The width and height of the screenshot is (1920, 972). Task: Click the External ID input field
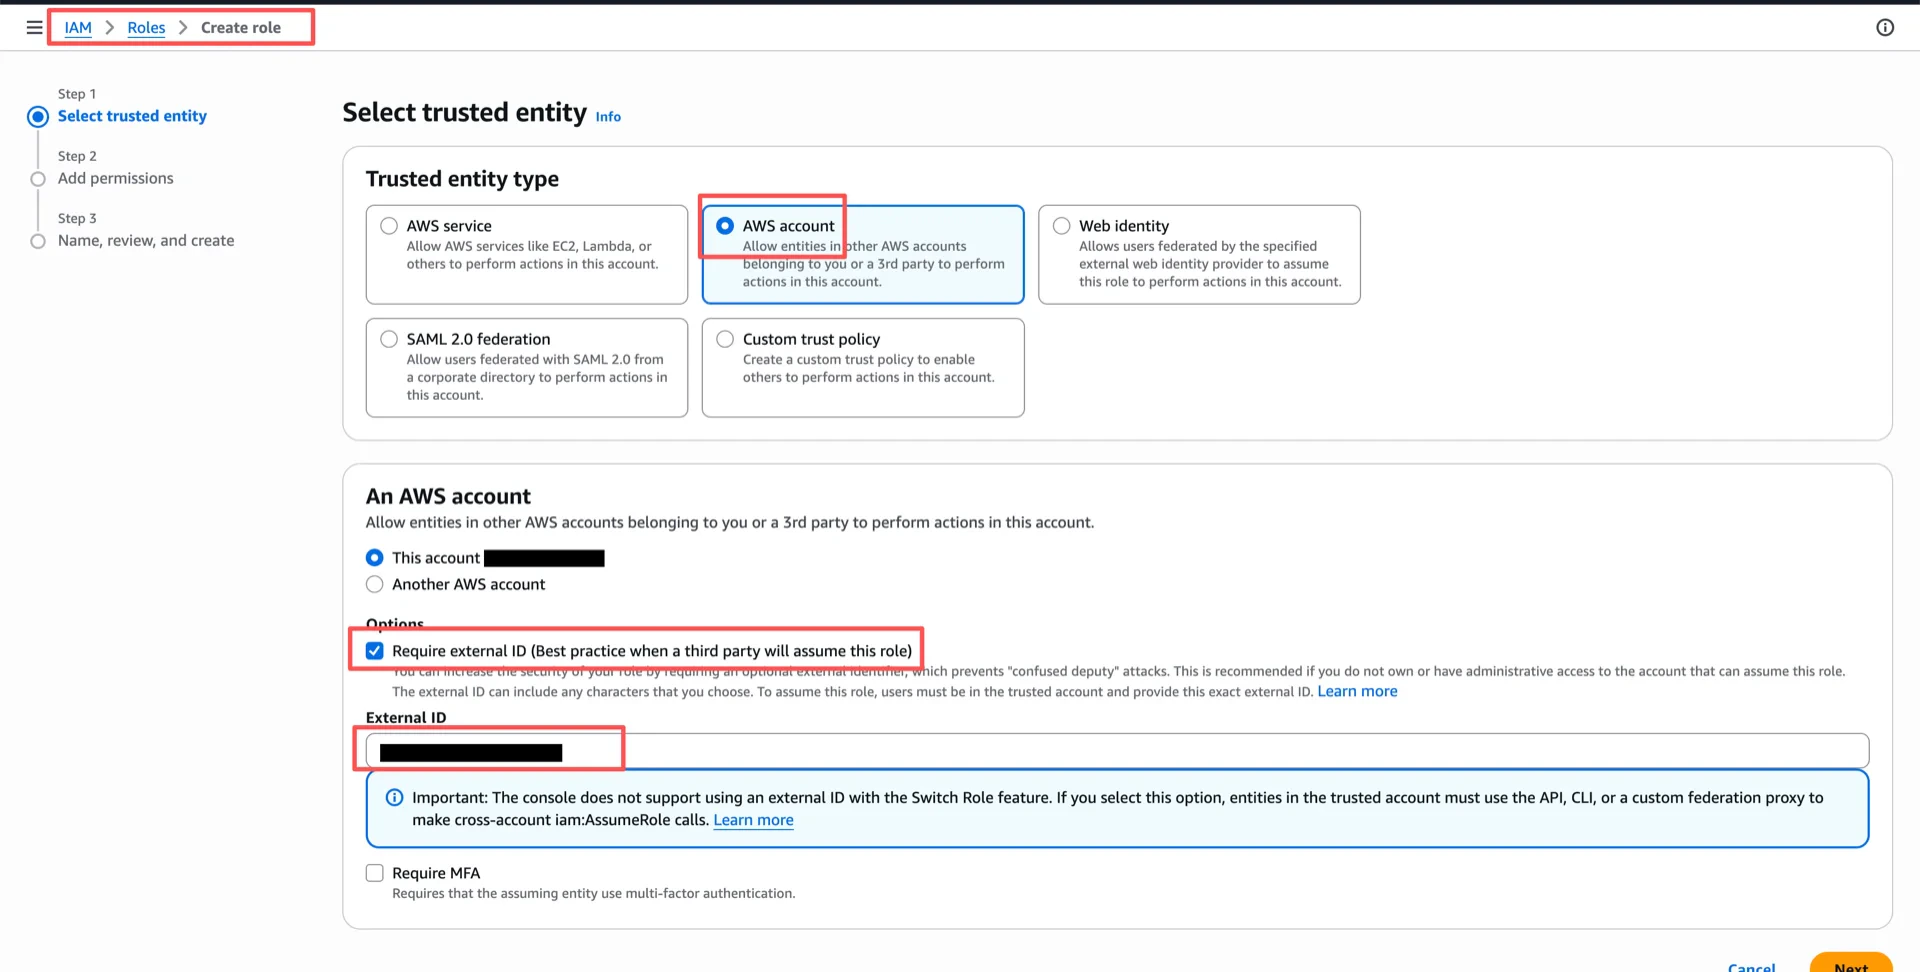click(x=1117, y=751)
